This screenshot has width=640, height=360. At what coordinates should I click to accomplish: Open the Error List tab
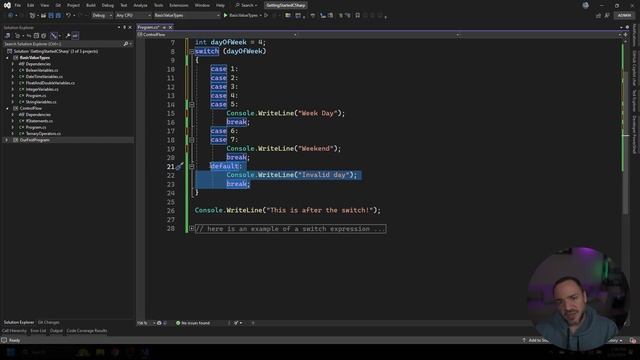pos(38,331)
